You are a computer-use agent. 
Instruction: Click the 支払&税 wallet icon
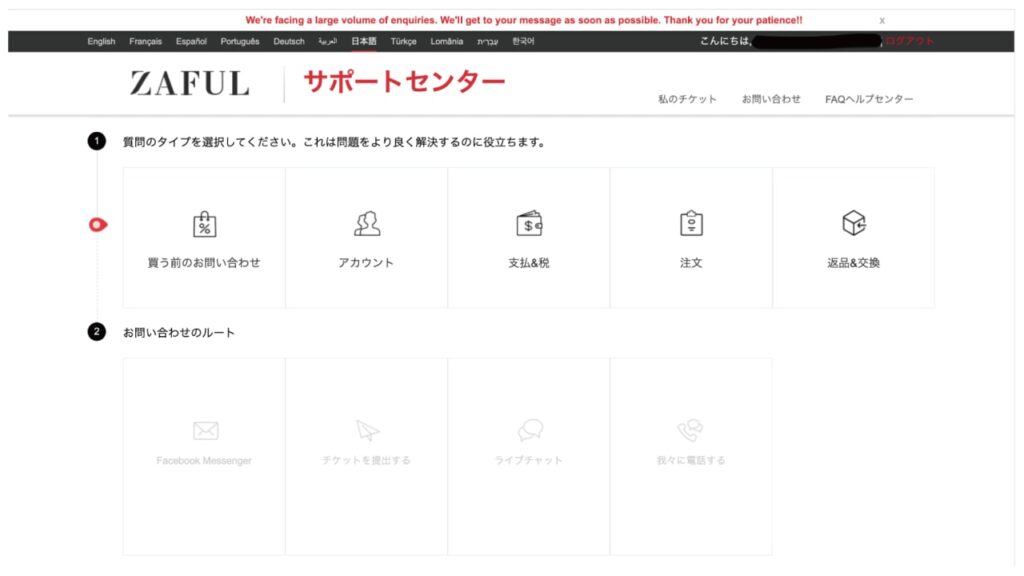[529, 223]
